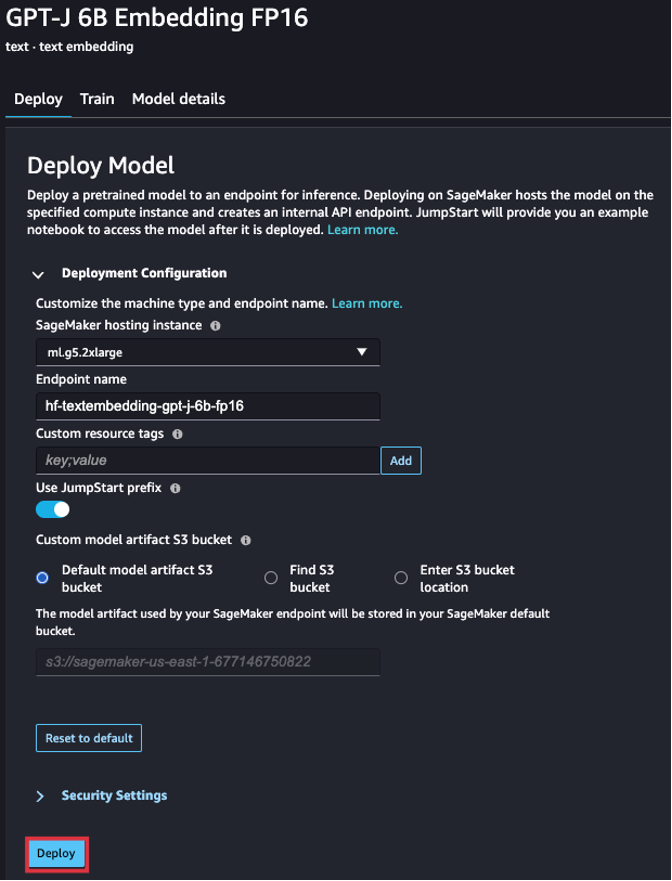Switch to the Deploy tab

(38, 99)
